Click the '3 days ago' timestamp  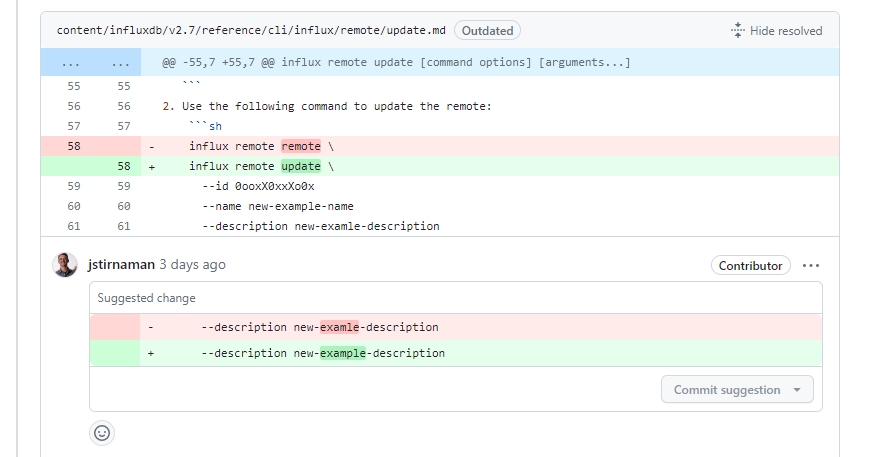point(192,264)
